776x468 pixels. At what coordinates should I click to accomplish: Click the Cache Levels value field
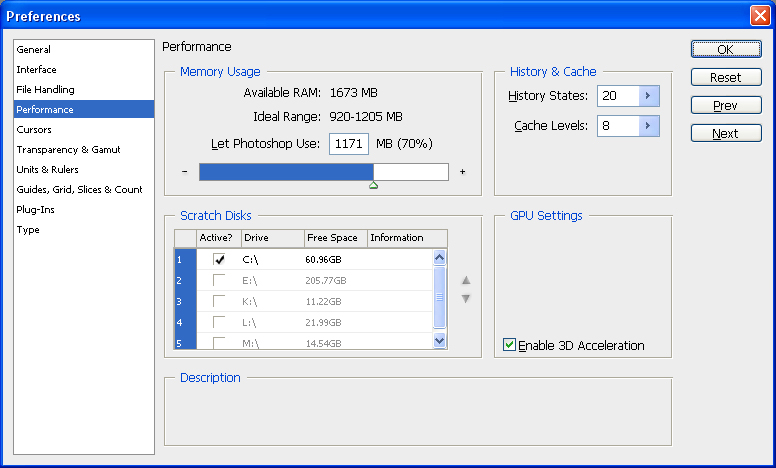618,126
